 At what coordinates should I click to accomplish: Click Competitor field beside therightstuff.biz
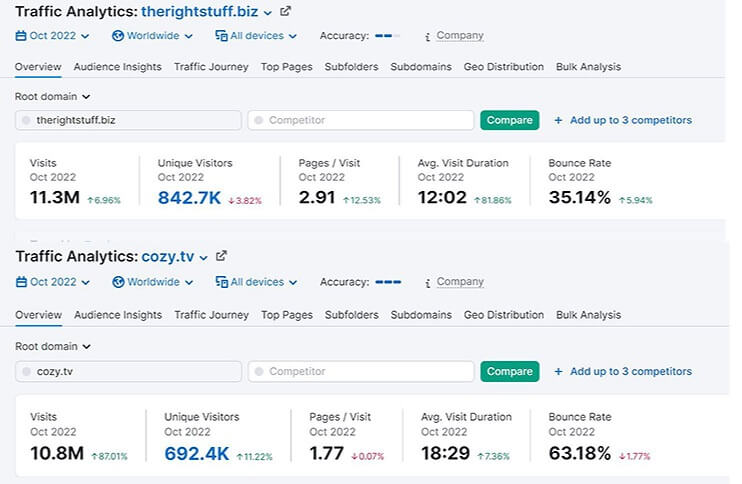pyautogui.click(x=361, y=120)
